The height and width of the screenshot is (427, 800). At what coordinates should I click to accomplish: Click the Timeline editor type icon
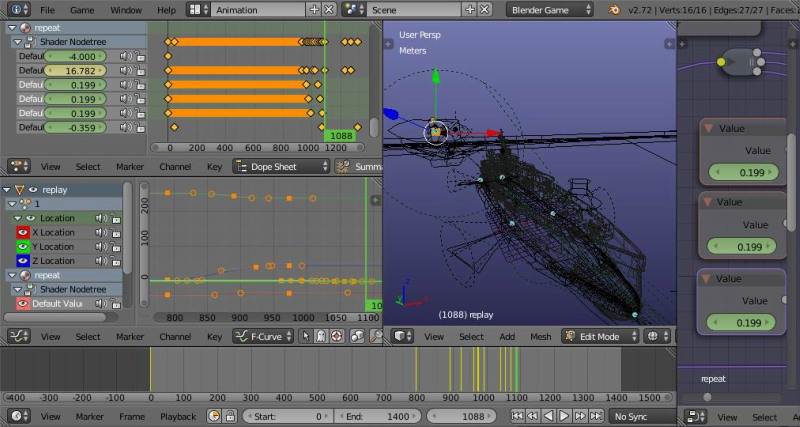[14, 416]
